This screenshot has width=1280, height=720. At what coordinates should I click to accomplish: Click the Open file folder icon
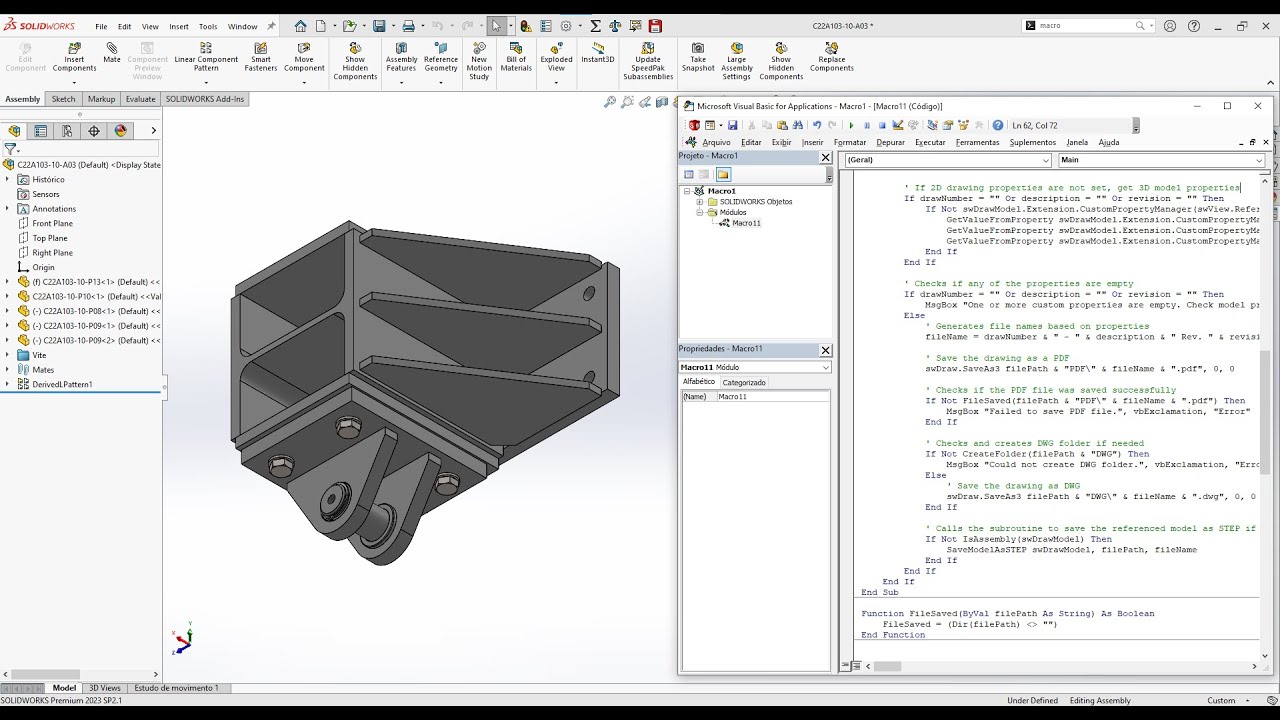[x=349, y=26]
